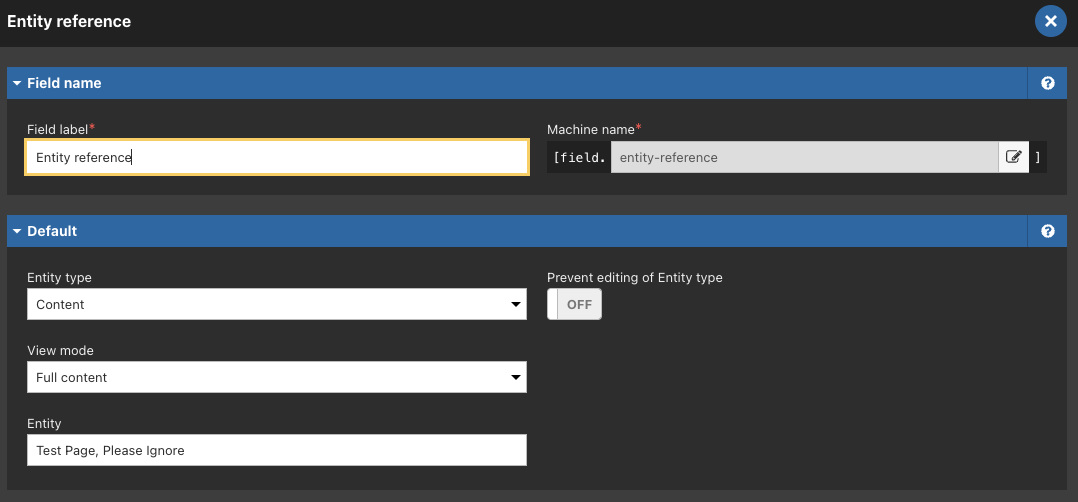Screen dimensions: 1078x502
Task: Focus the Field label text input
Action: coord(277,157)
